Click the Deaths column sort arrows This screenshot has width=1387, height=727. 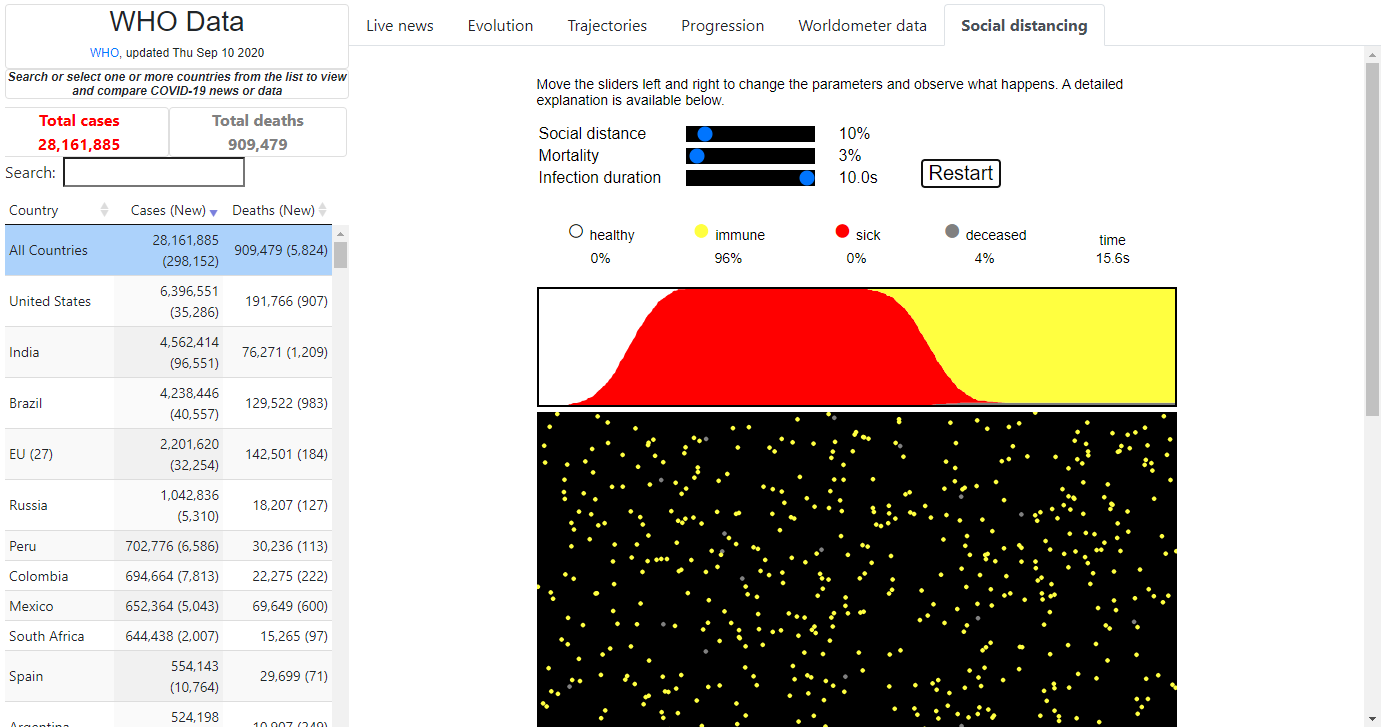pyautogui.click(x=322, y=210)
